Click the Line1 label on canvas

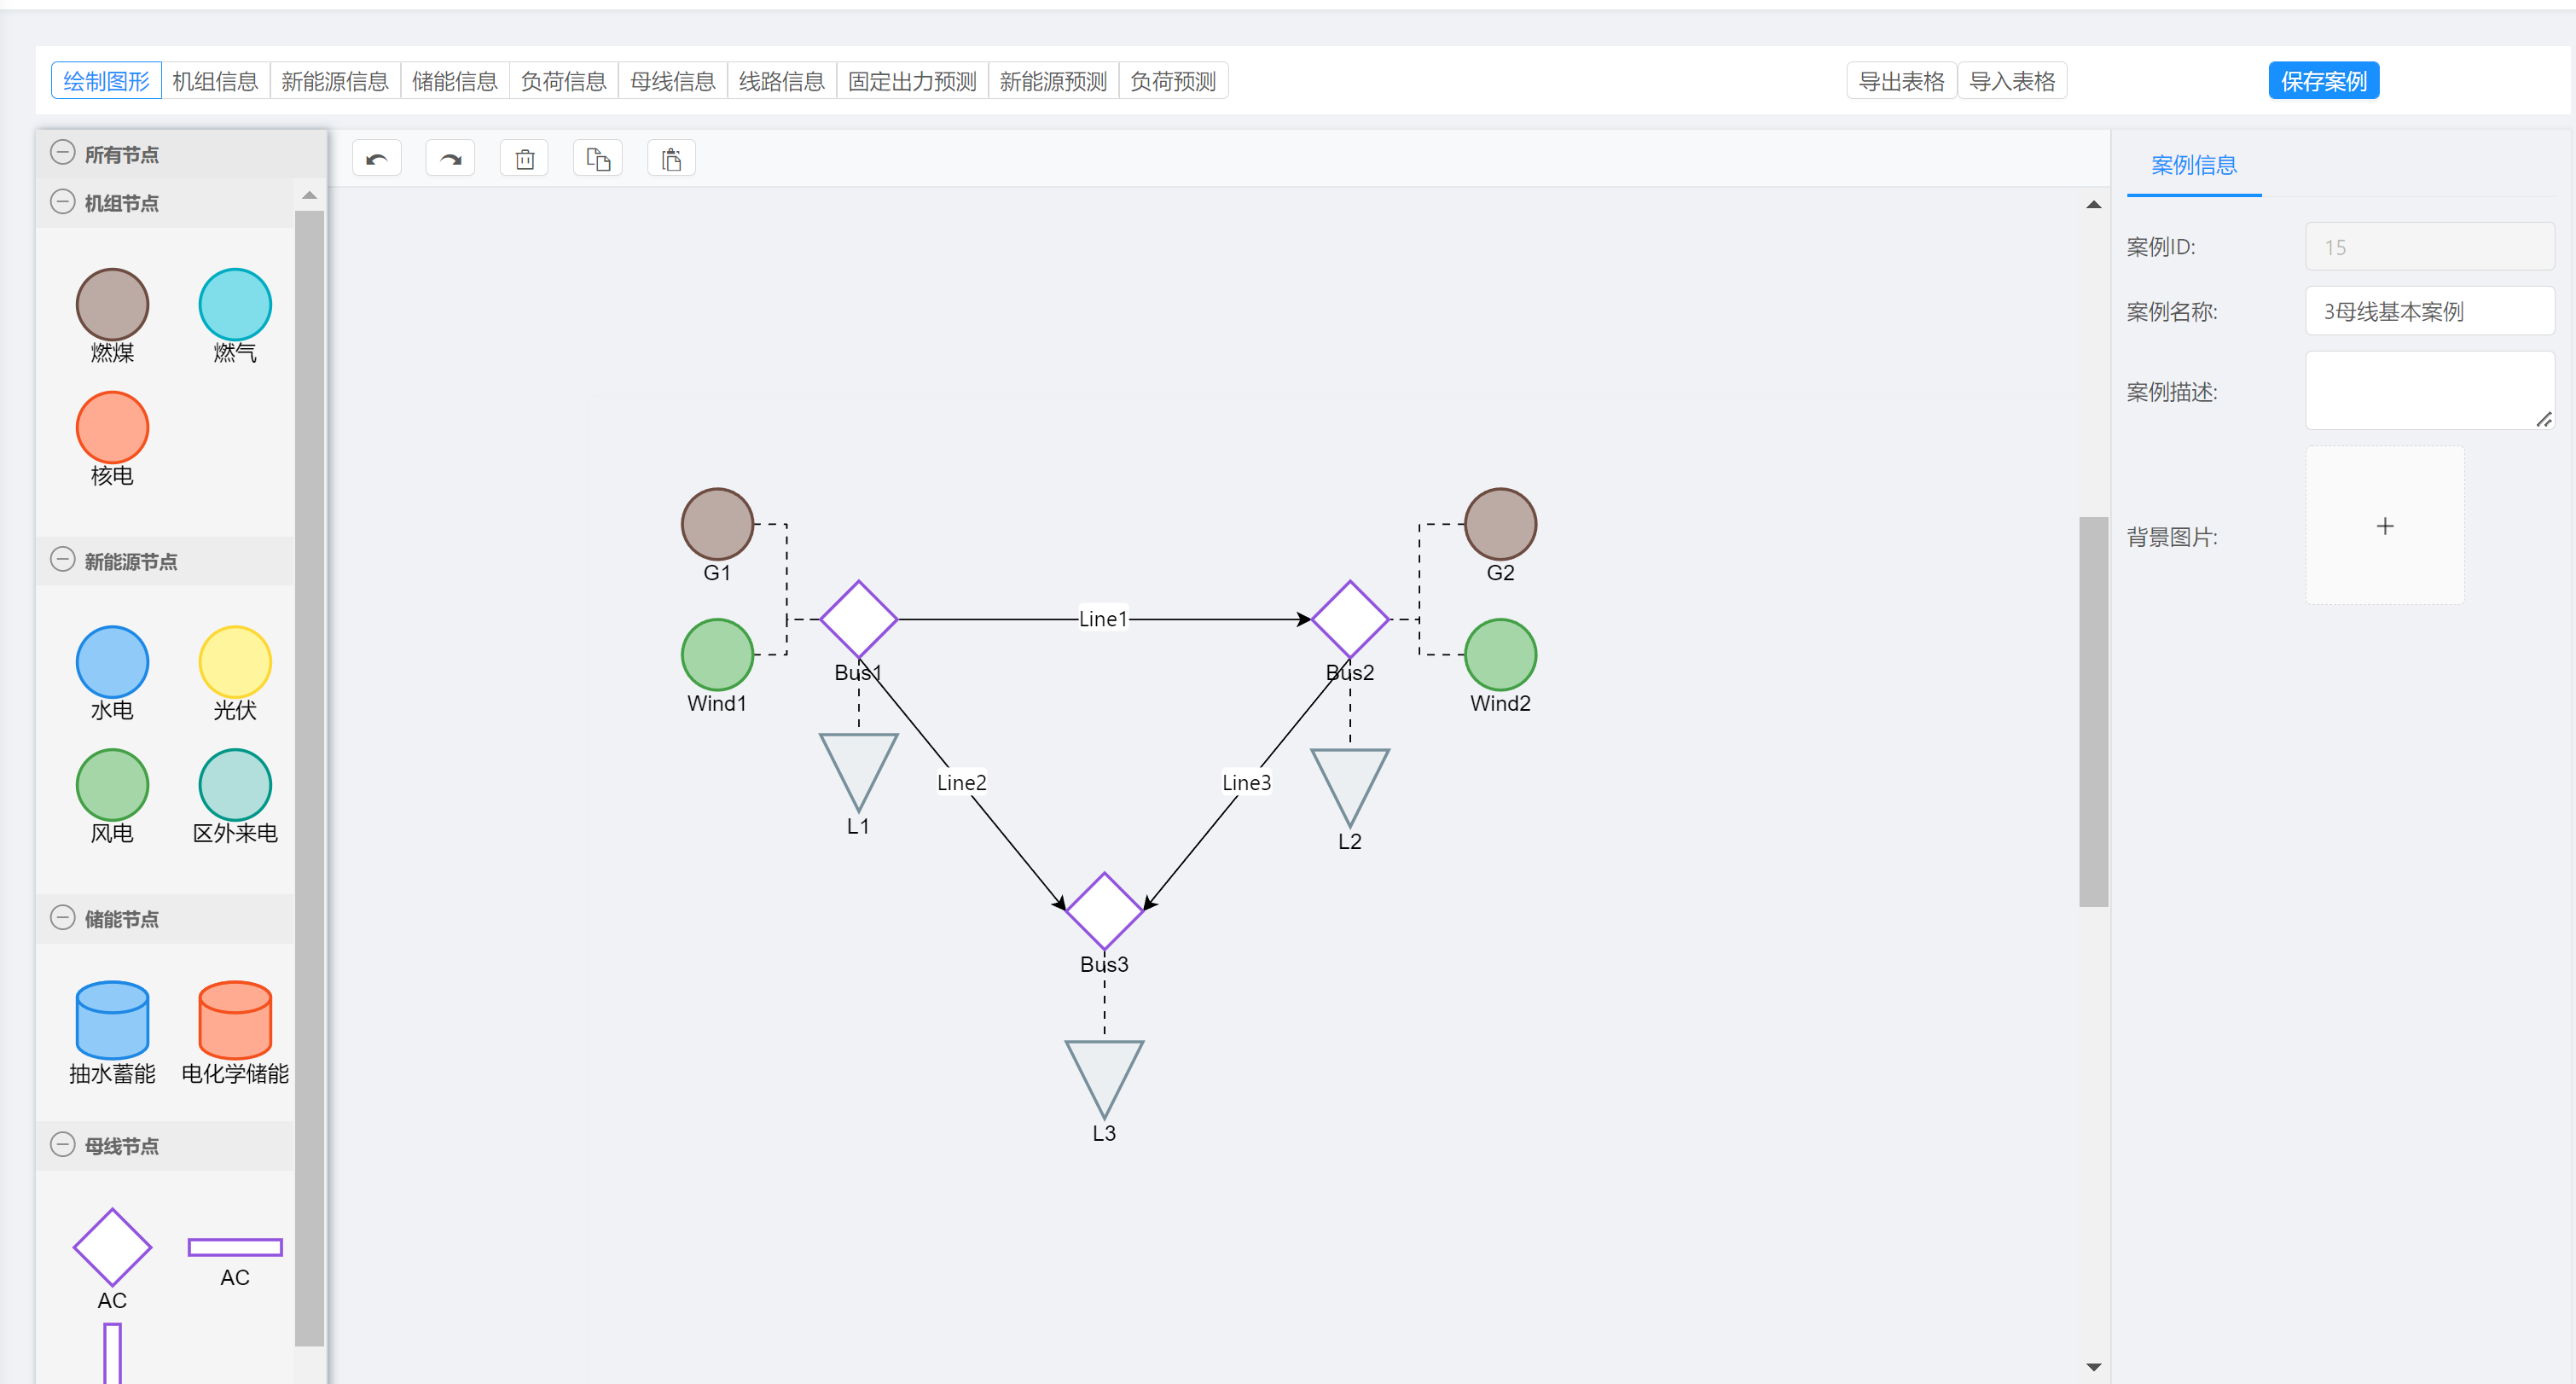tap(1103, 619)
